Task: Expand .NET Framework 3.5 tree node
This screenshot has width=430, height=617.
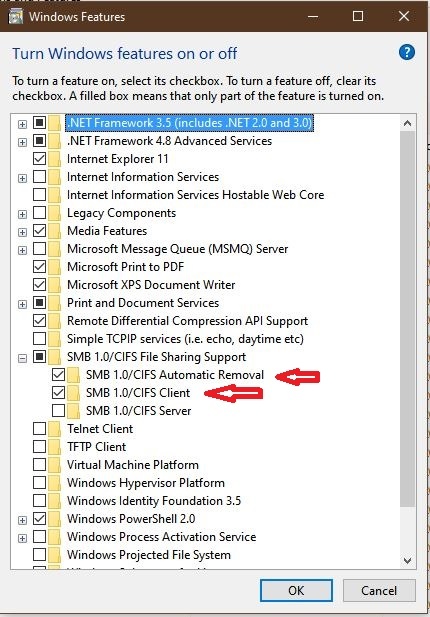Action: [x=22, y=124]
